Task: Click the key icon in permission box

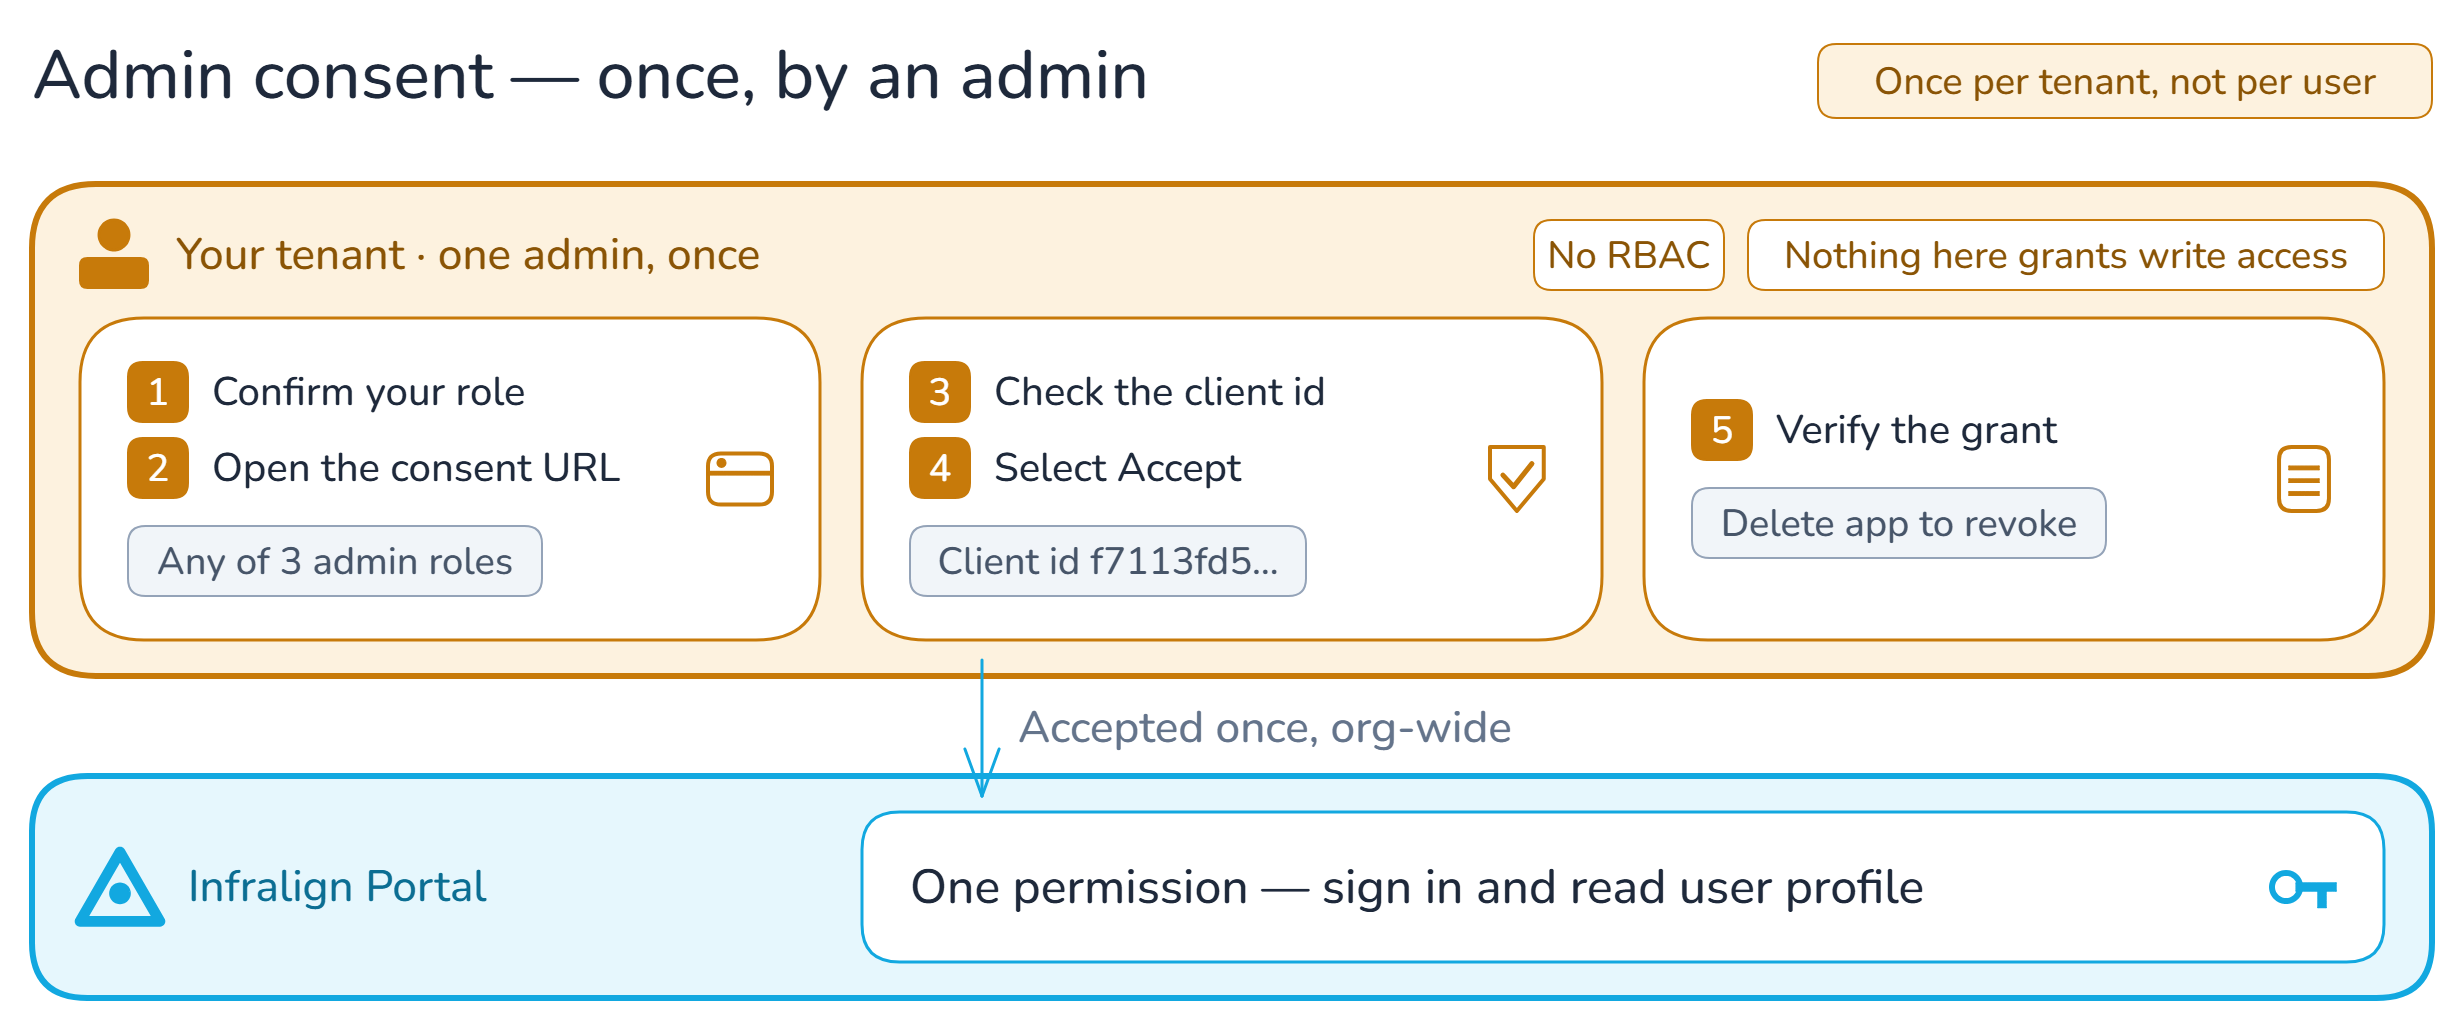Action: 2303,888
